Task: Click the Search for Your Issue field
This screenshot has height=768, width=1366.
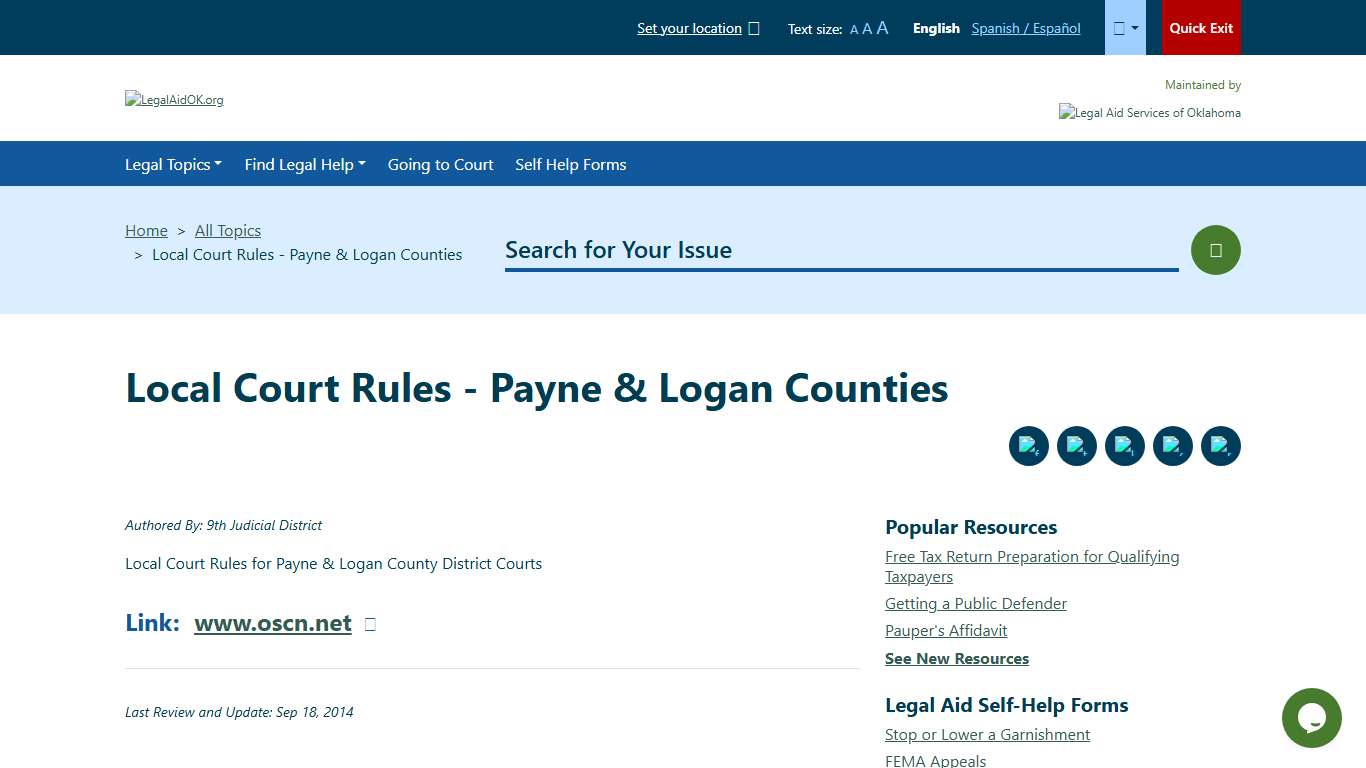Action: (840, 250)
